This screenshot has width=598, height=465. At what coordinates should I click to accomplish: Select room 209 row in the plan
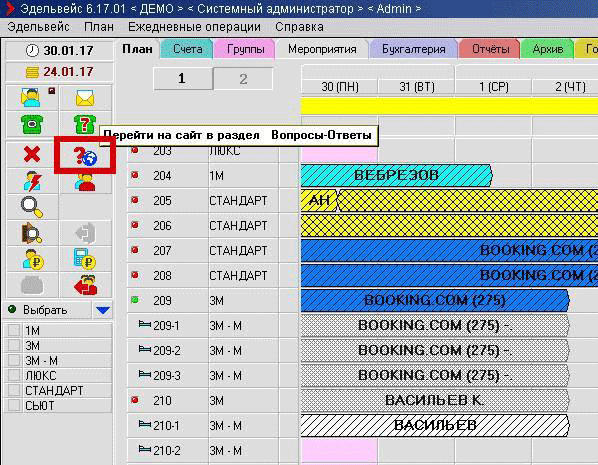pos(212,301)
